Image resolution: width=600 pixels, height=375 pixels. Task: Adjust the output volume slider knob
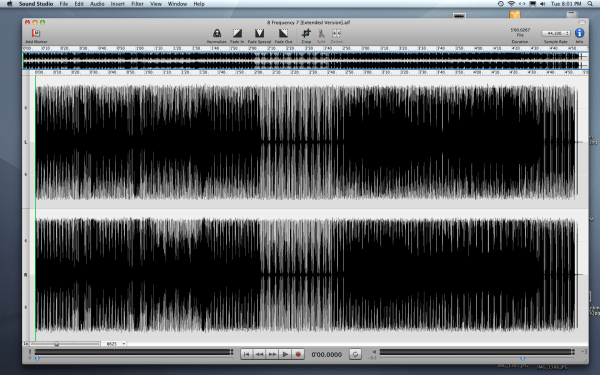[x=523, y=359]
